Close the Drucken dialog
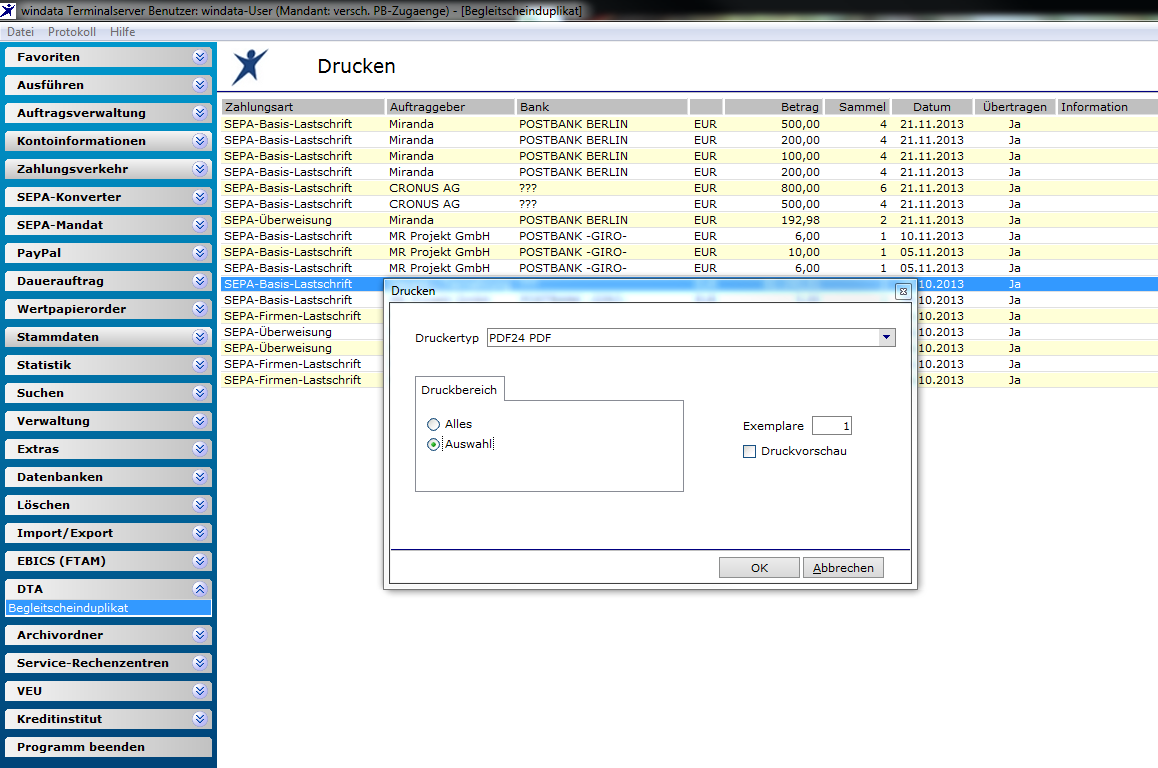The height and width of the screenshot is (768, 1158). [x=903, y=292]
